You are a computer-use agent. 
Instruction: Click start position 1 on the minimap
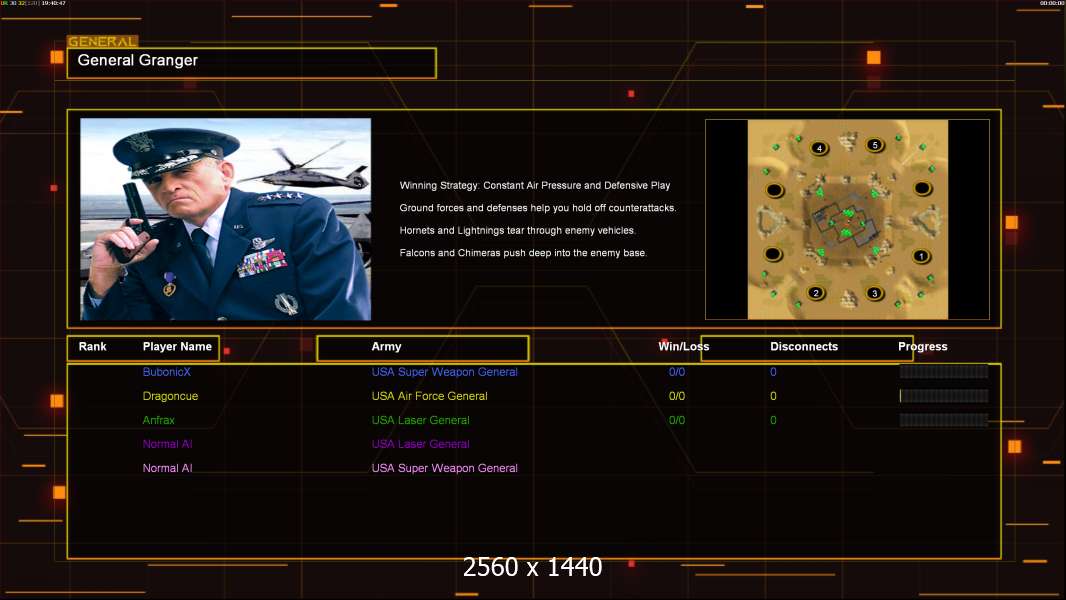(x=921, y=256)
